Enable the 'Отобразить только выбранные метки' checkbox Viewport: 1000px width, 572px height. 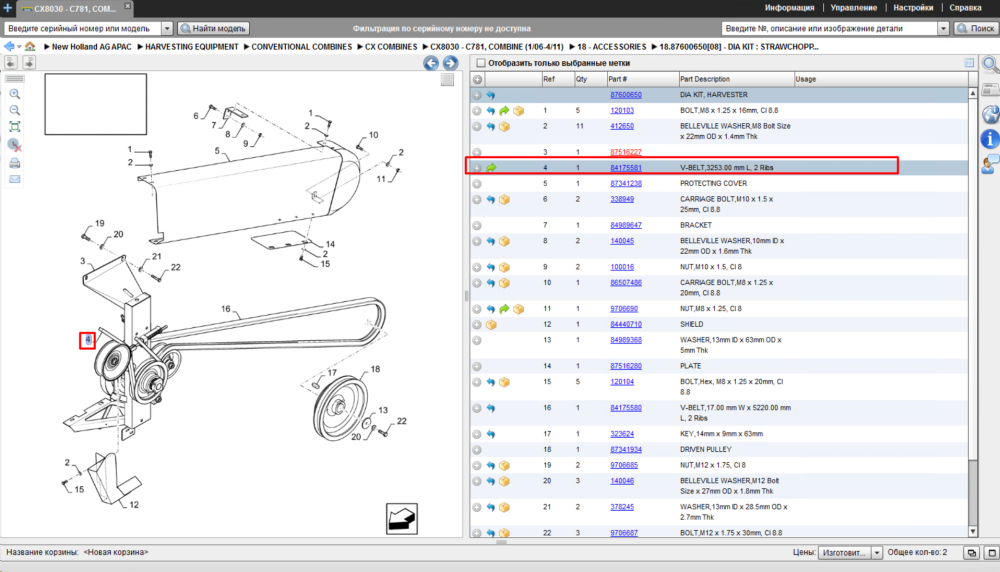pos(481,63)
